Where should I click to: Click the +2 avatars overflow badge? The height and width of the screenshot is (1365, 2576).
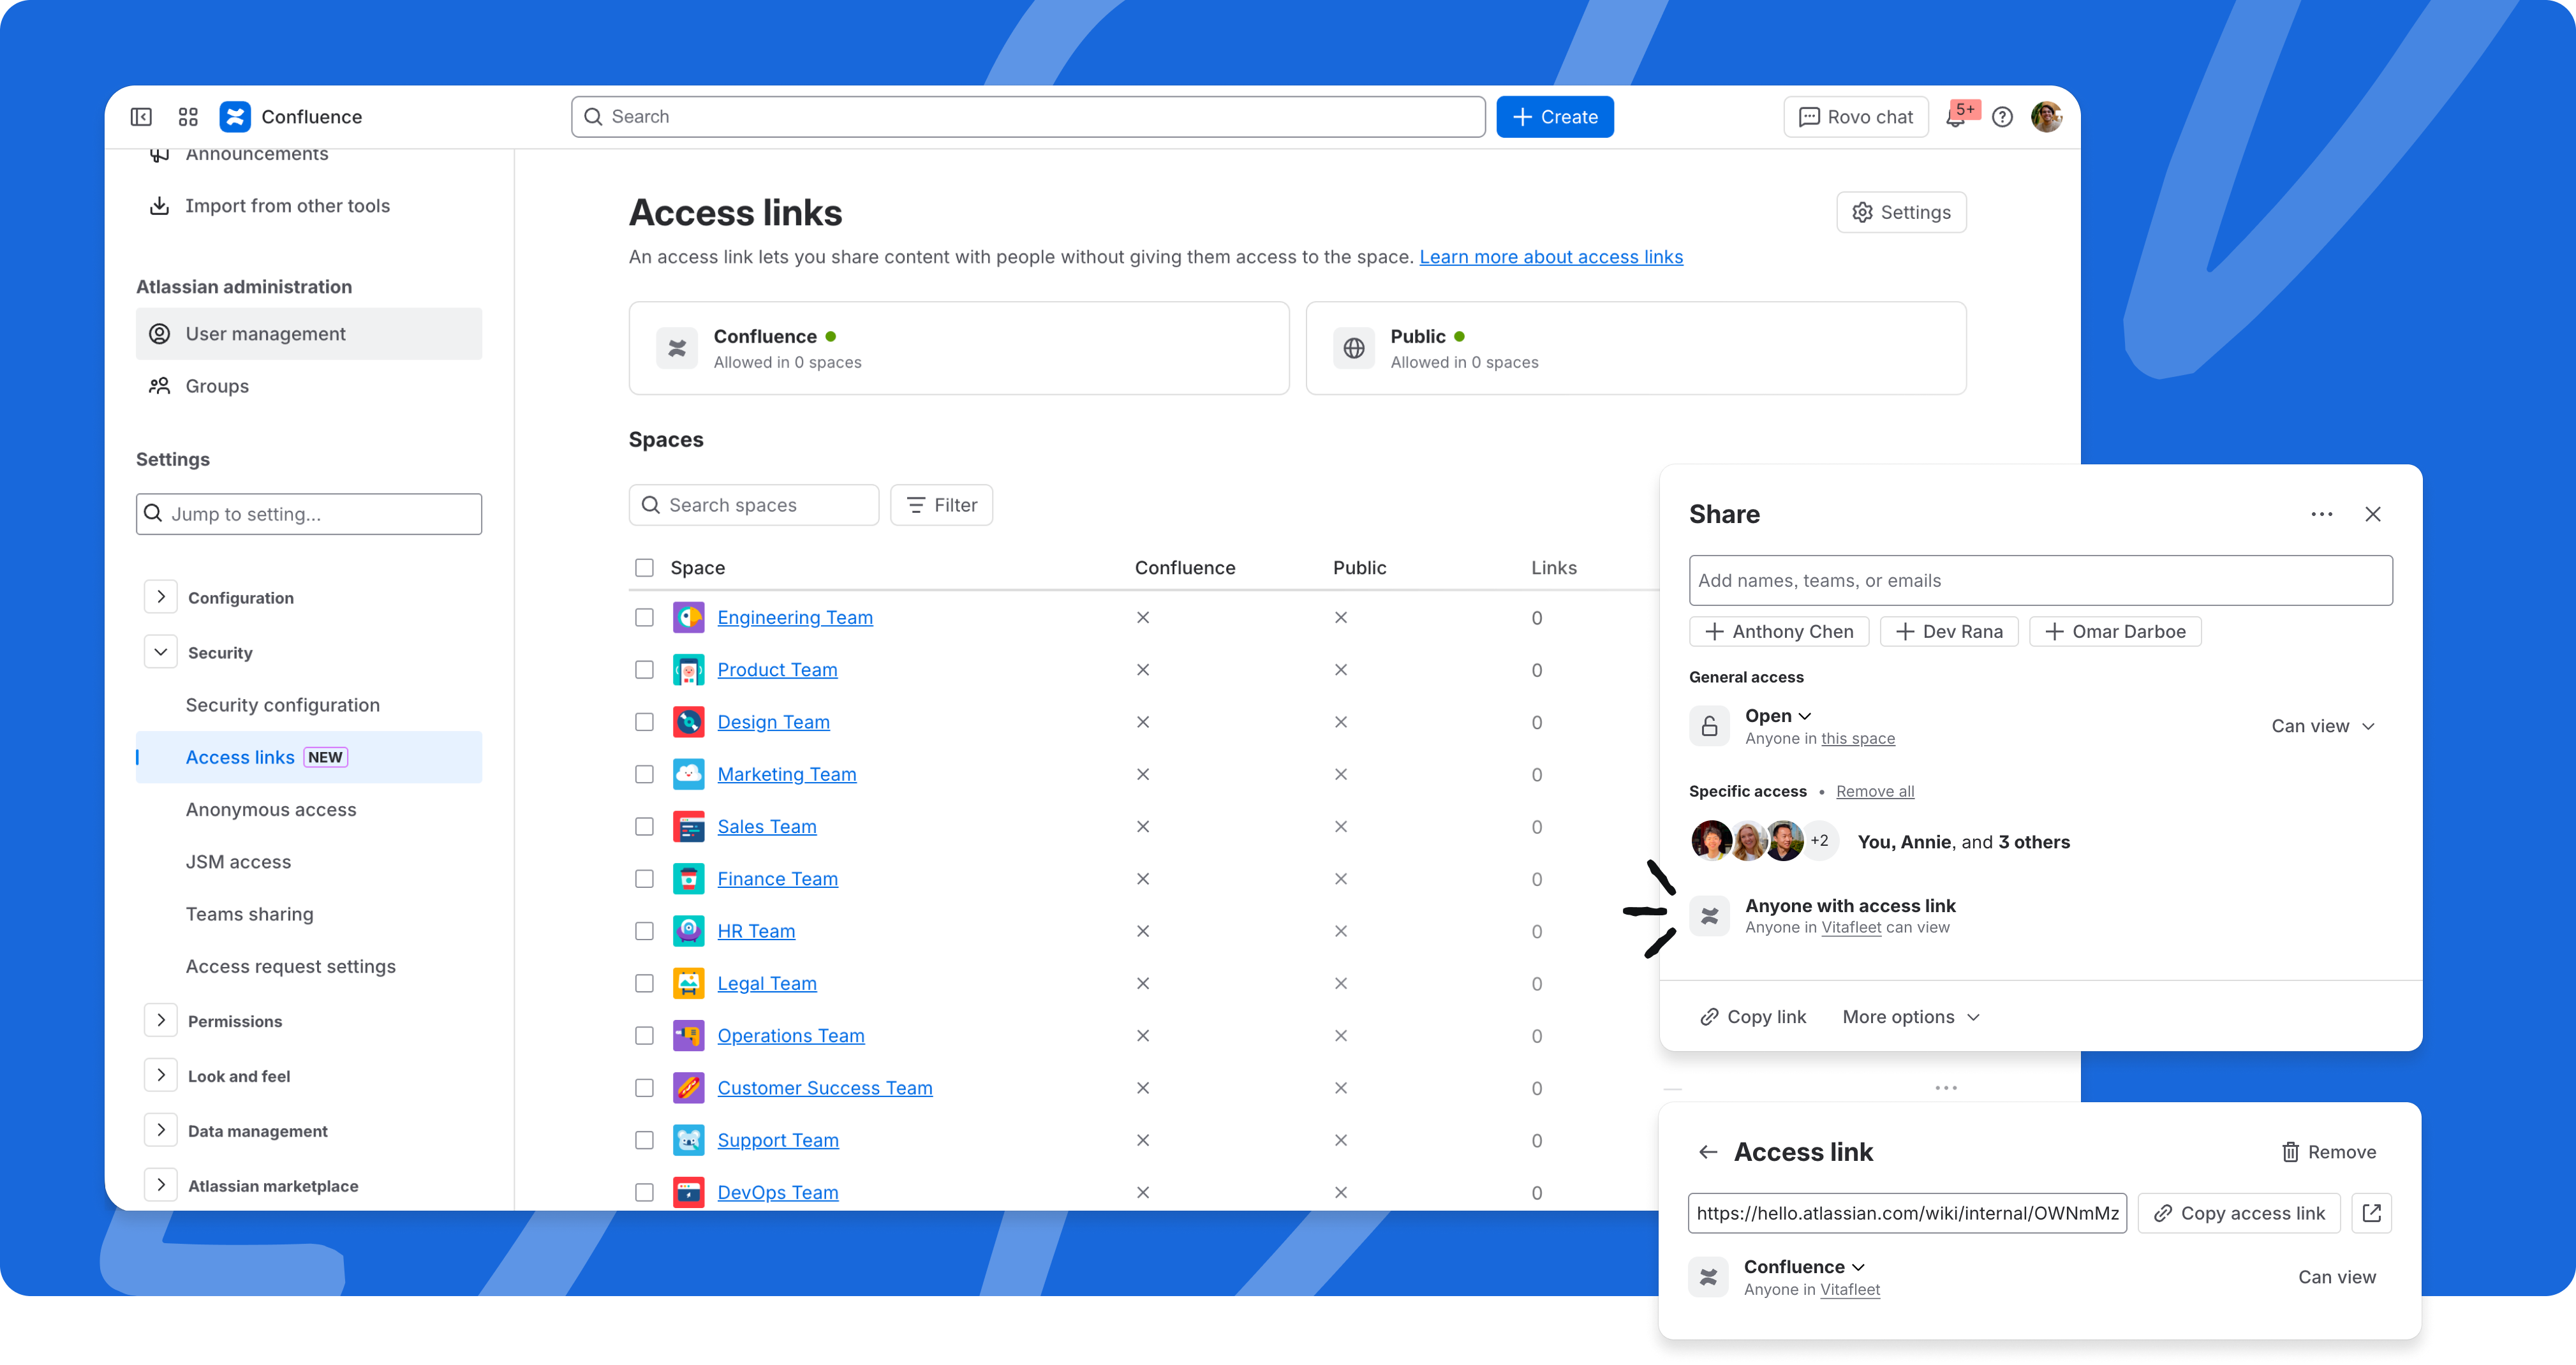[x=1819, y=841]
